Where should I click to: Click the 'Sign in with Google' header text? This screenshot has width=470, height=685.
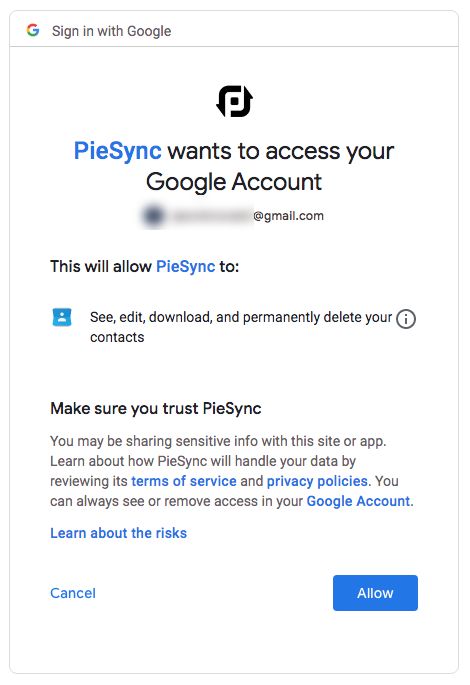111,31
